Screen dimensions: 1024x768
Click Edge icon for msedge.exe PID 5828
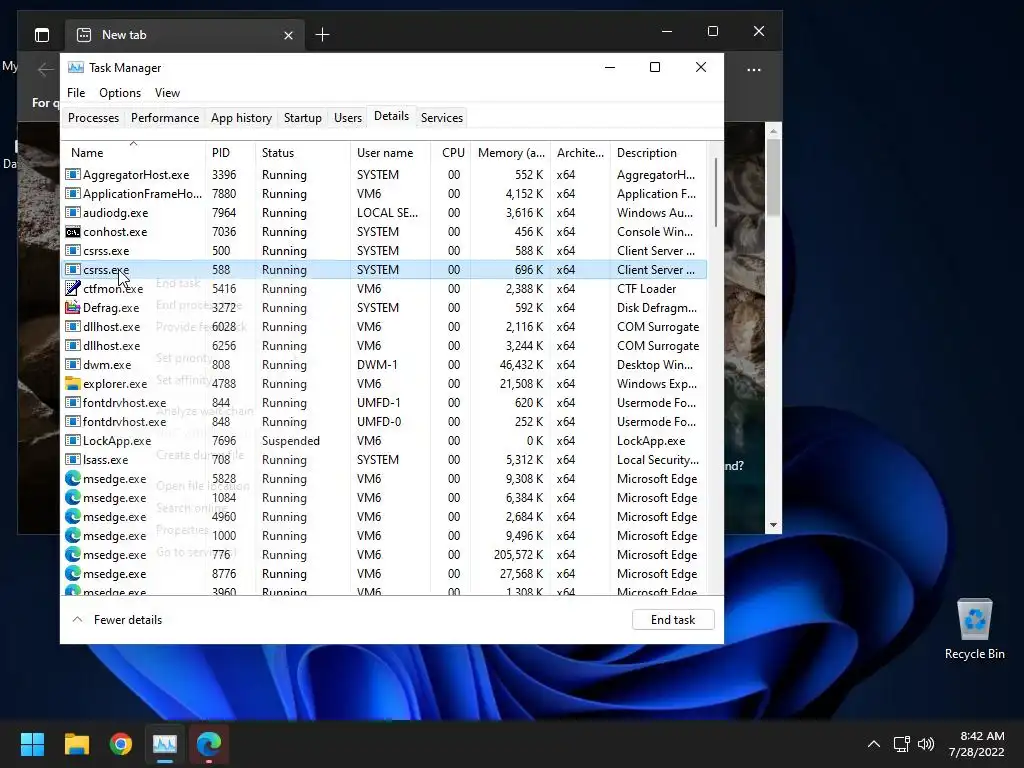point(72,479)
